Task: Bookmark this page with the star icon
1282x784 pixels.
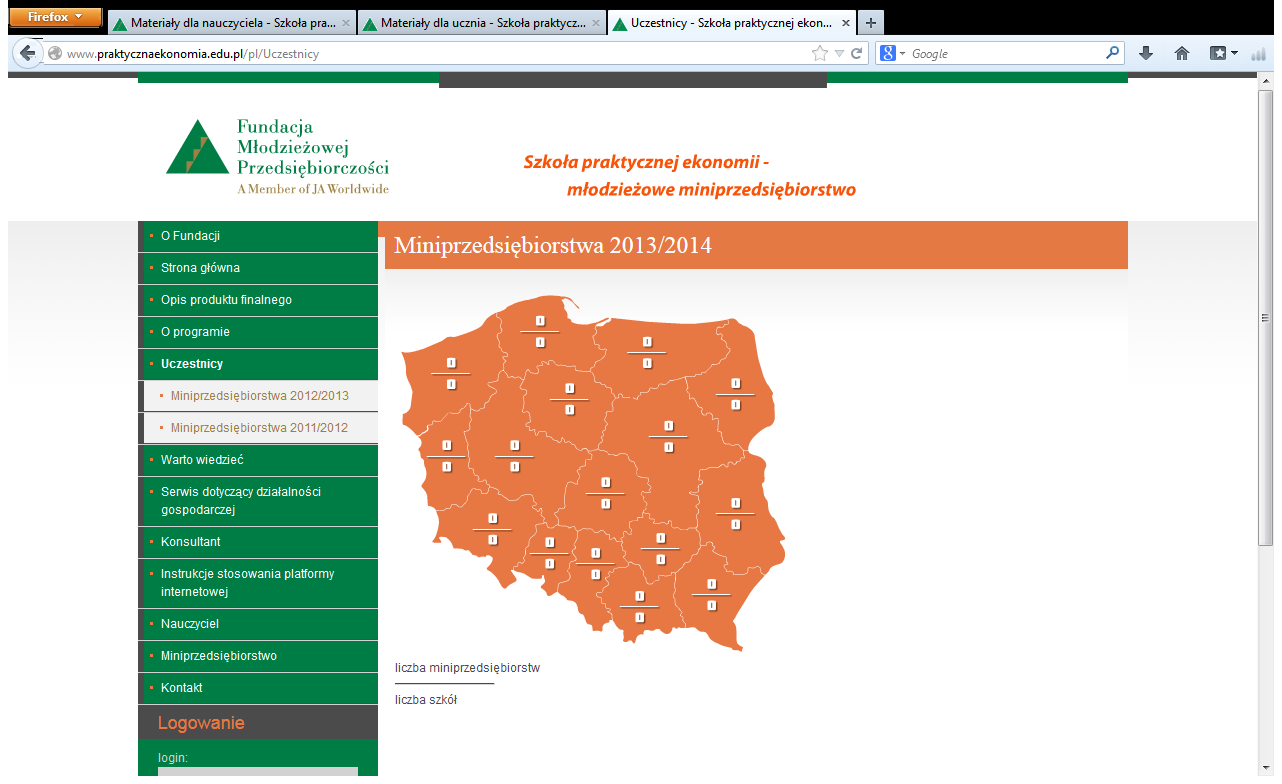Action: (820, 54)
